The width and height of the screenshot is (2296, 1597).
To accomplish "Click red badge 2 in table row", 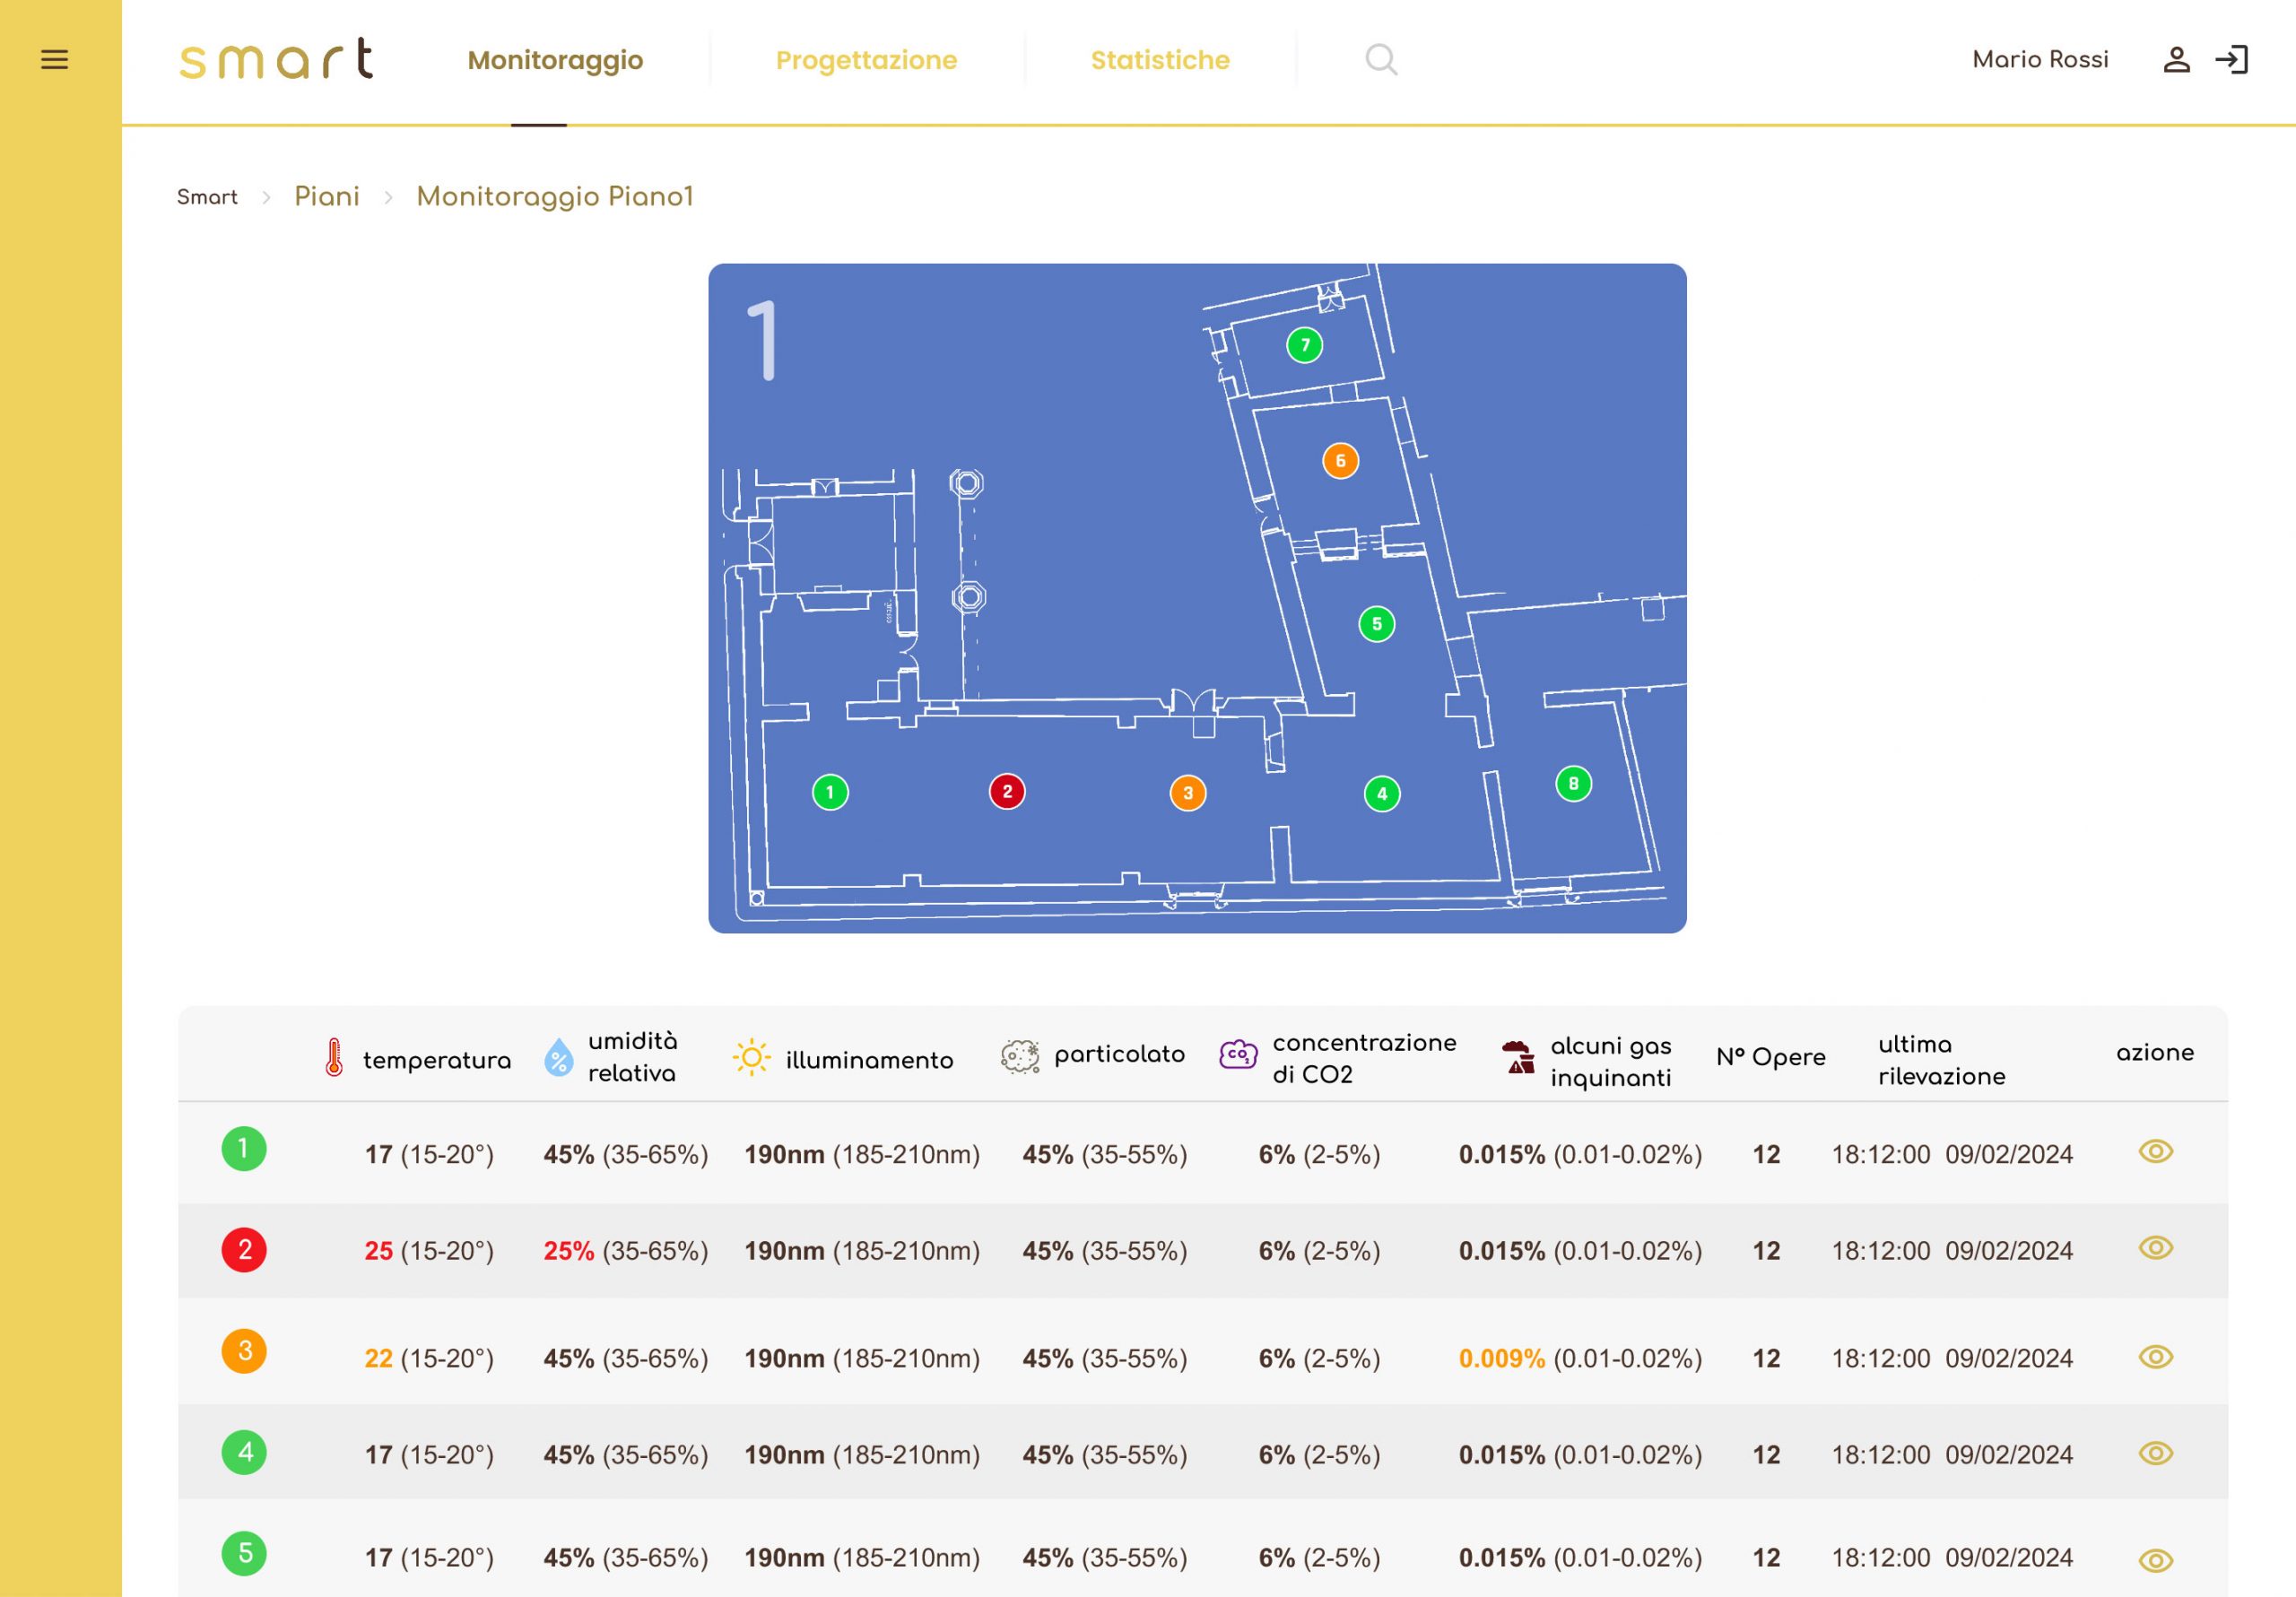I will tap(244, 1250).
